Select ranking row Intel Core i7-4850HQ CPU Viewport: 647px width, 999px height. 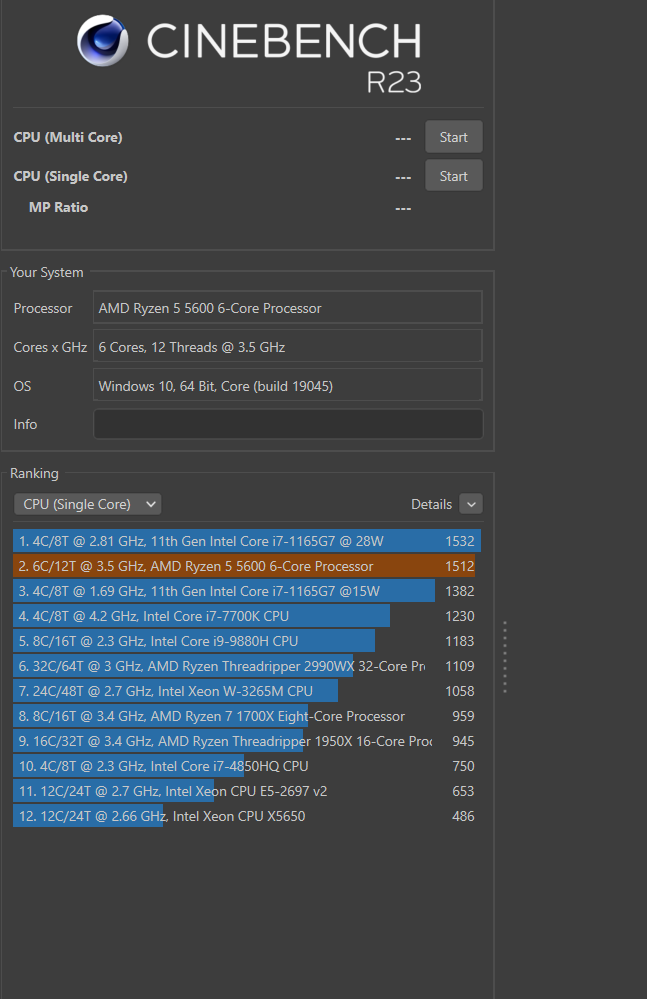(x=246, y=766)
